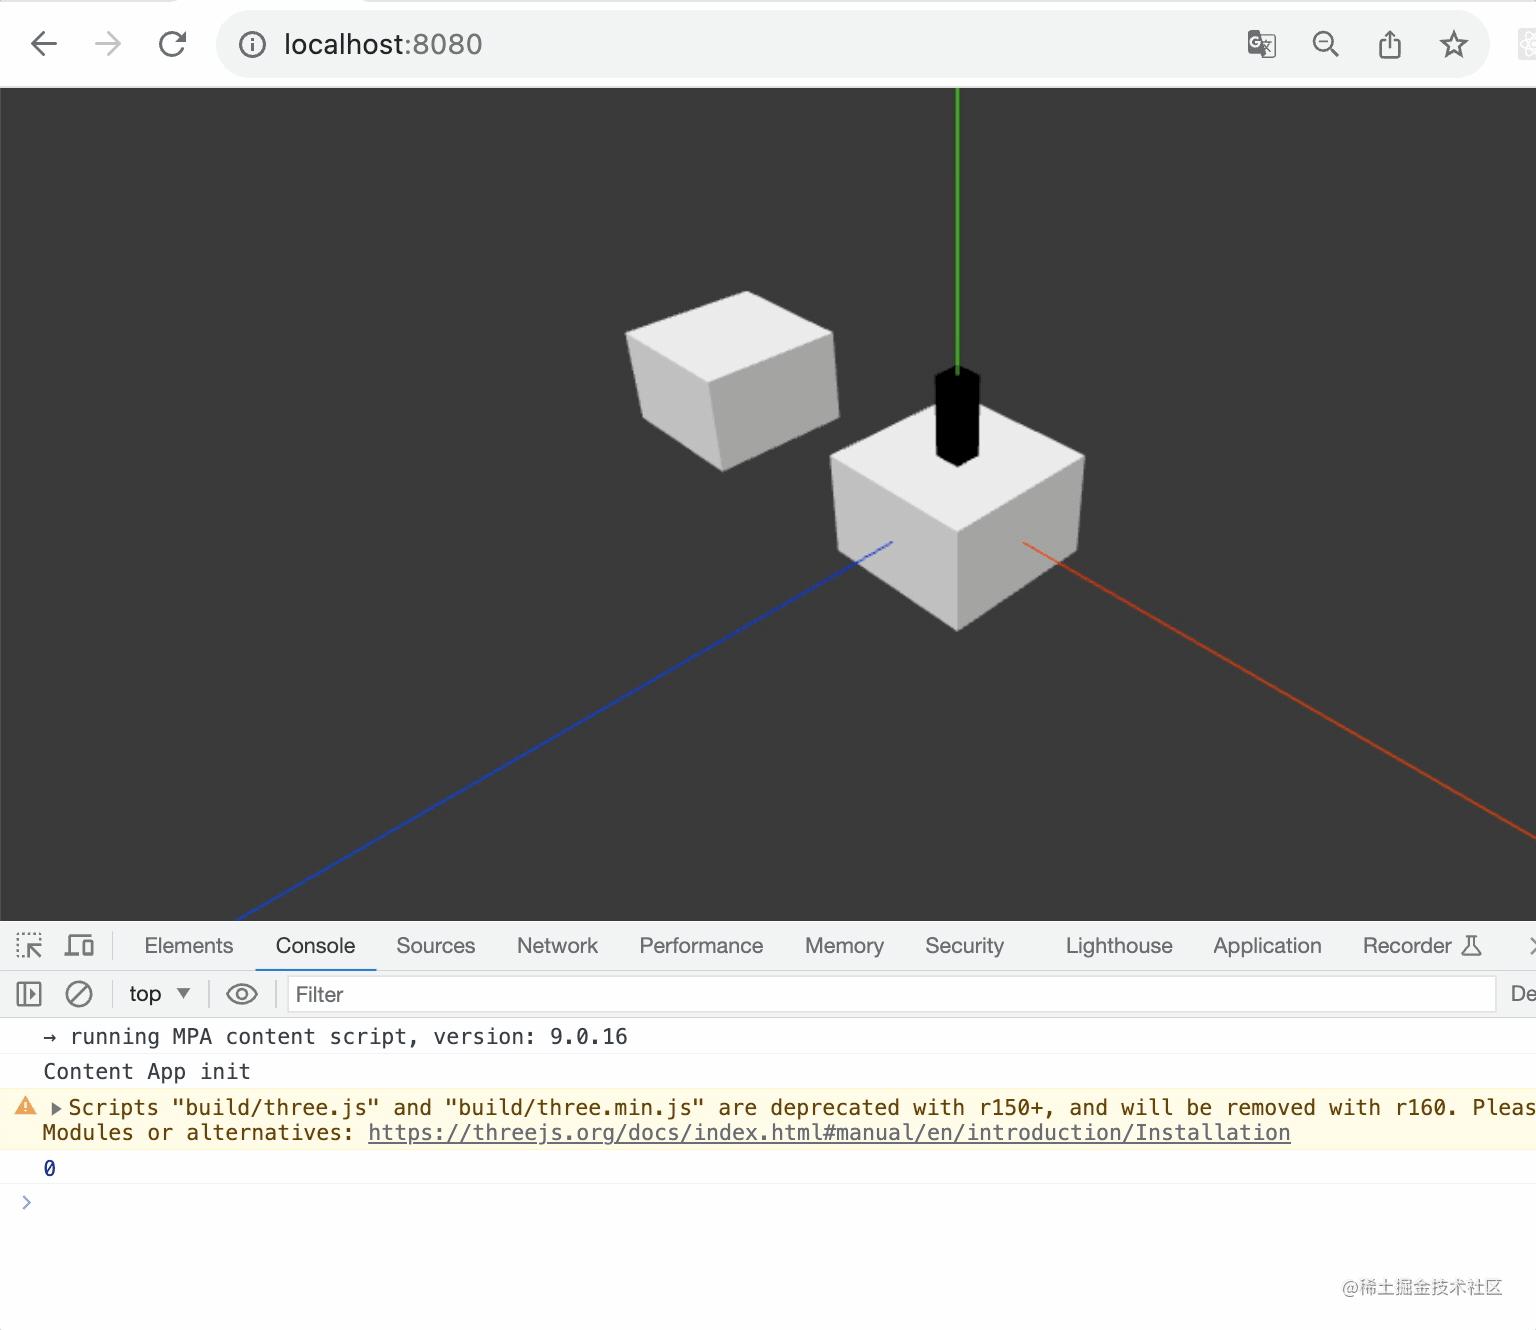1536x1330 pixels.
Task: Open the top frame context dropdown
Action: [157, 993]
